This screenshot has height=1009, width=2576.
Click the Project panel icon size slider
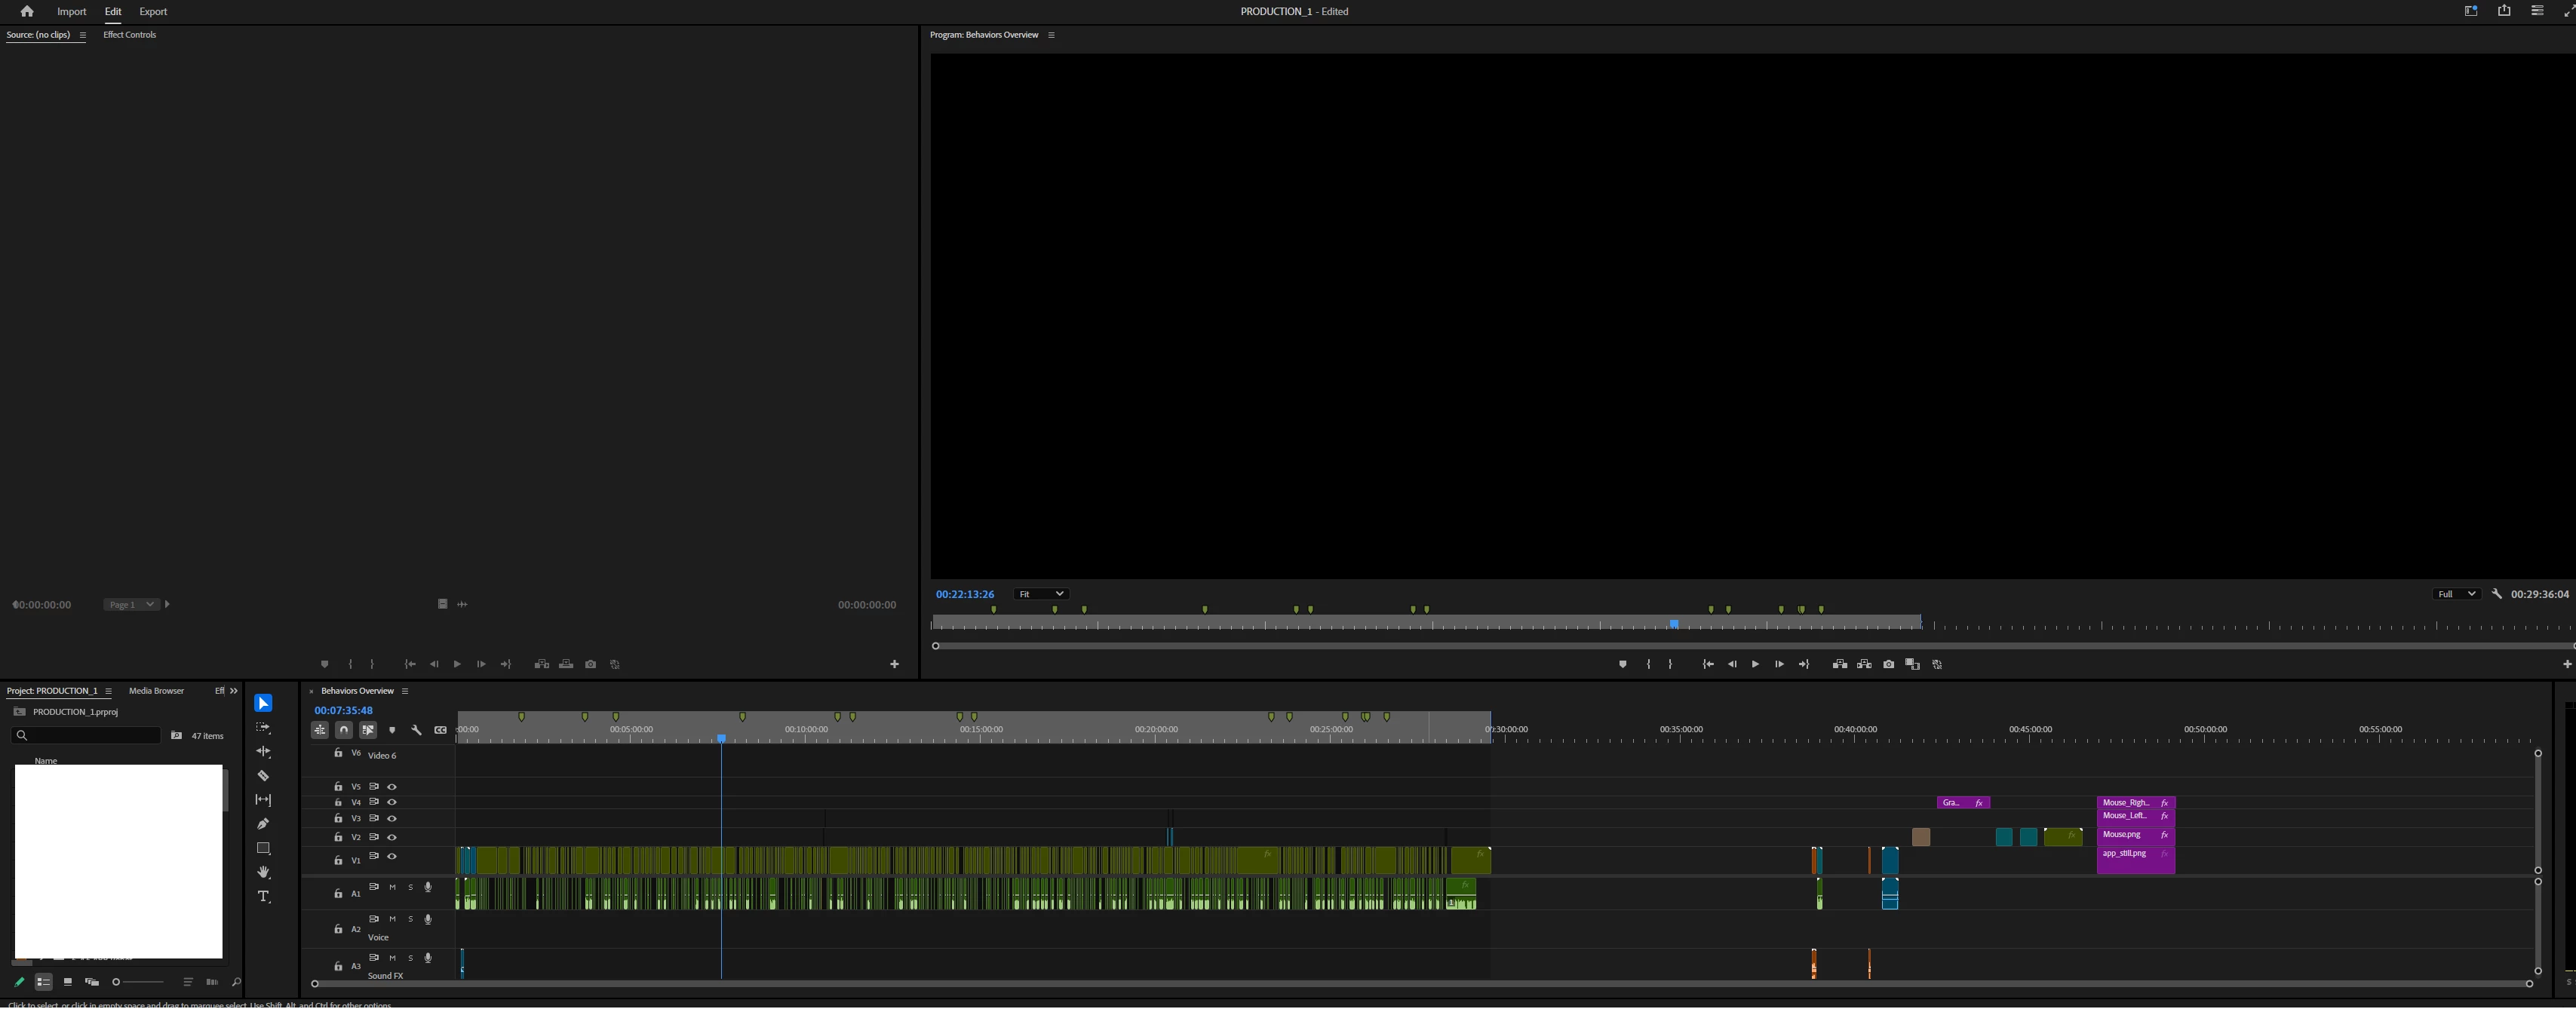(138, 982)
